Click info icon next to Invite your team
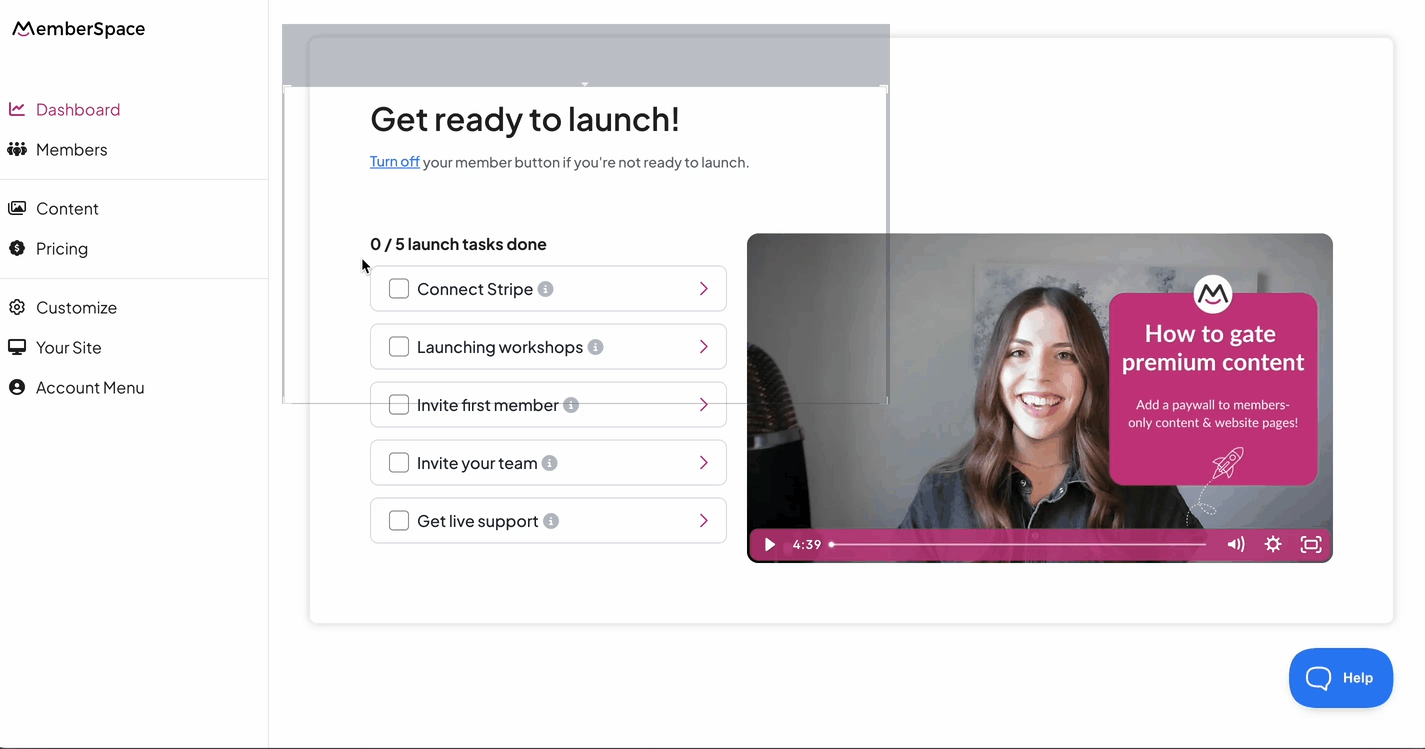 click(549, 463)
